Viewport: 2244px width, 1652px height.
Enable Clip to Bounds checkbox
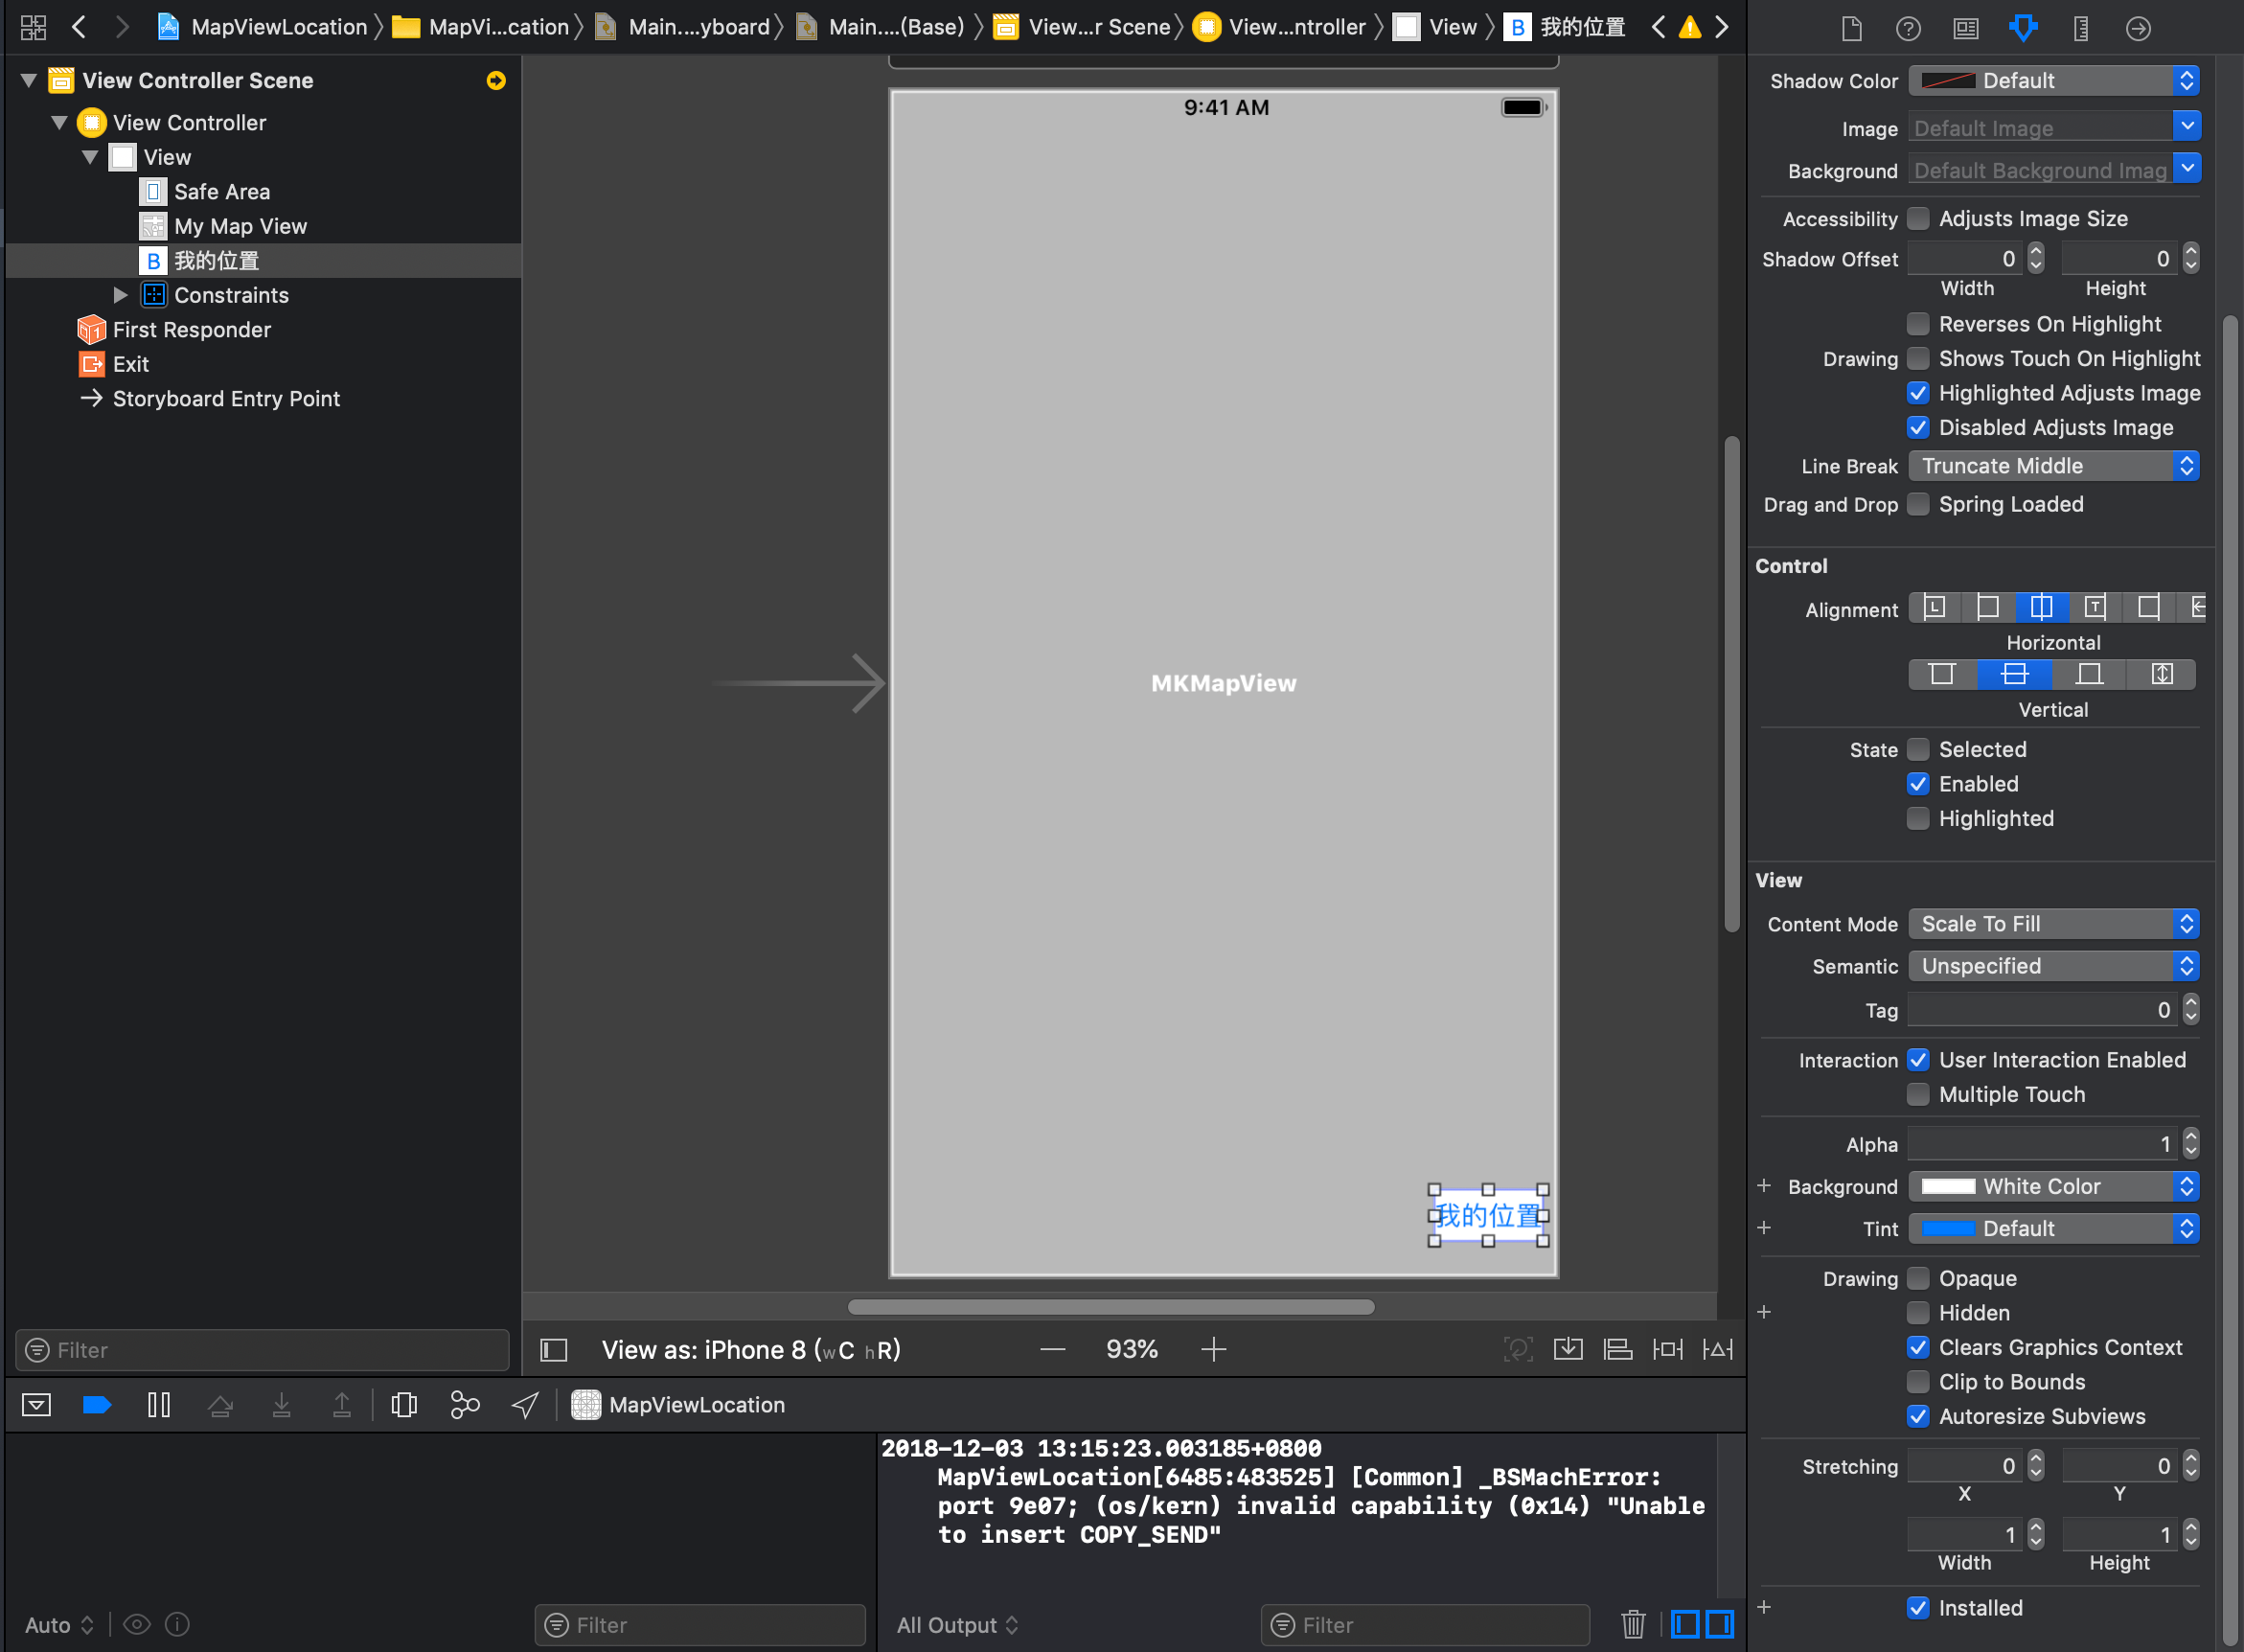(x=1918, y=1382)
